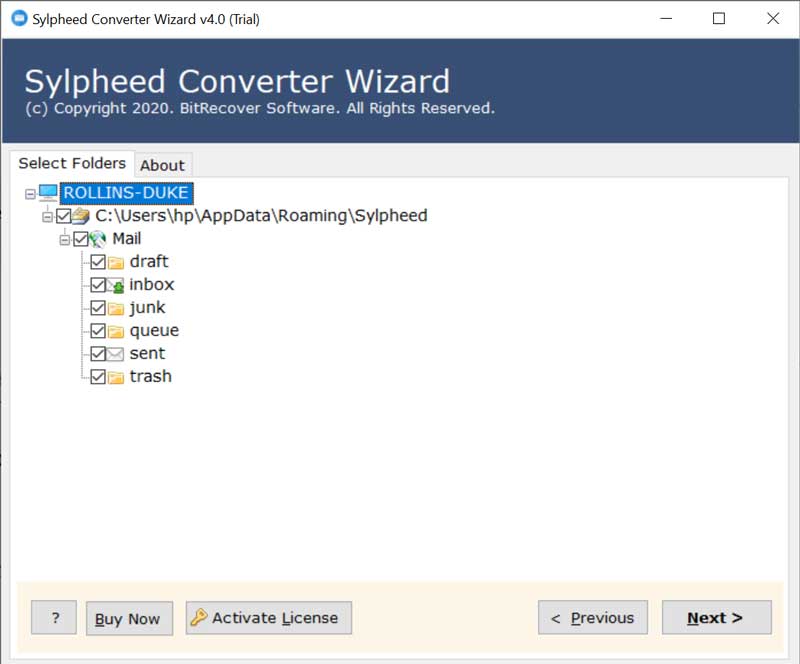Screen dimensions: 800x664
Task: Uncheck the C:\Users\hp\AppData path checkbox
Action: [63, 216]
